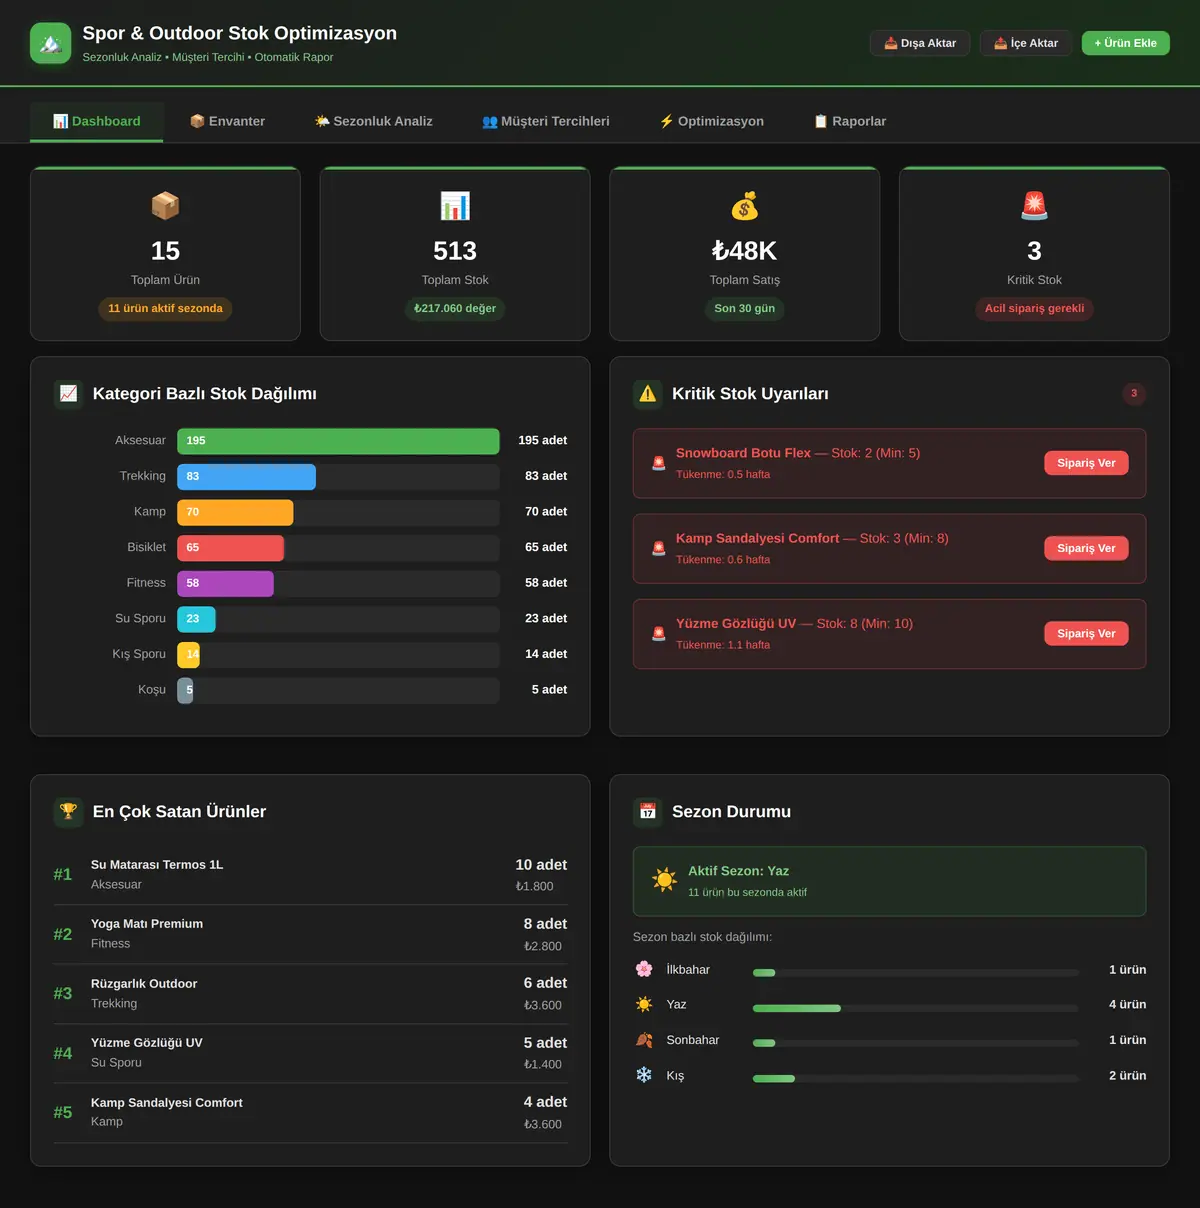The width and height of the screenshot is (1200, 1208).
Task: Select the Optimizasyon tab
Action: point(712,121)
